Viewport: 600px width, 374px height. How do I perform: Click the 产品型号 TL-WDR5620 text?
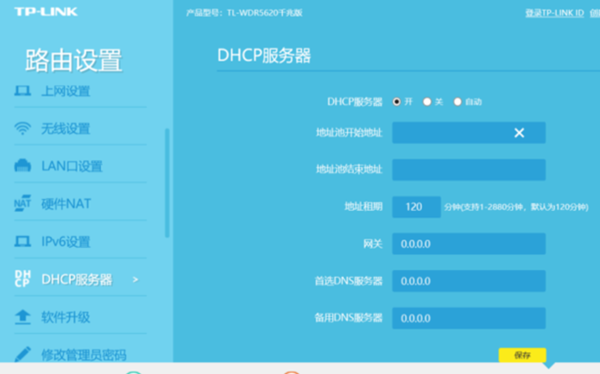point(244,13)
